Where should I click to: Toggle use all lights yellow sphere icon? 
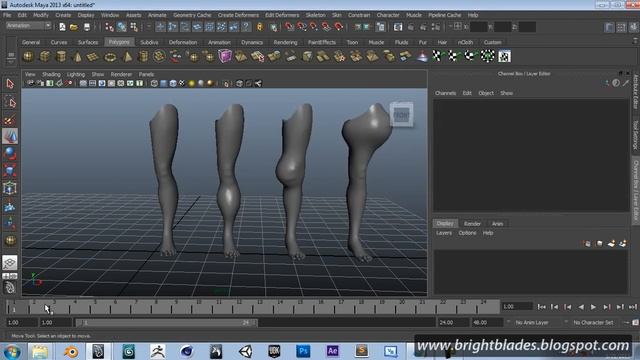[x=191, y=84]
